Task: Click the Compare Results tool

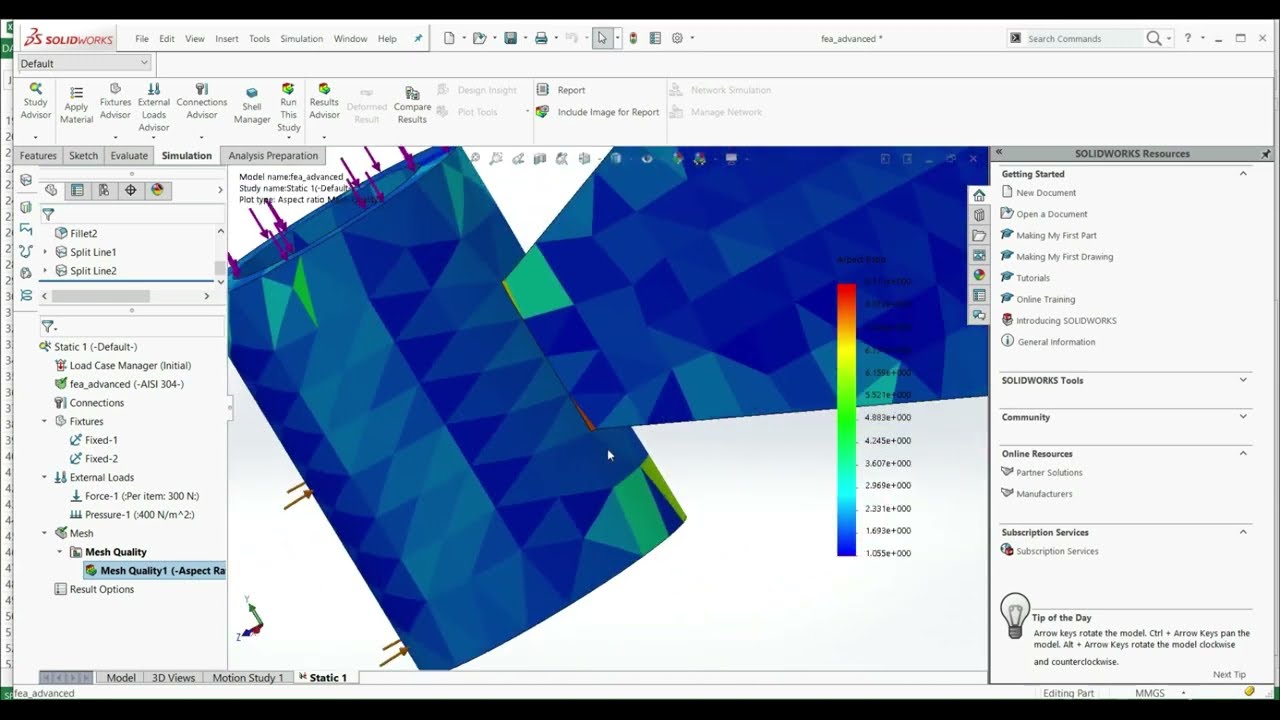Action: (412, 105)
